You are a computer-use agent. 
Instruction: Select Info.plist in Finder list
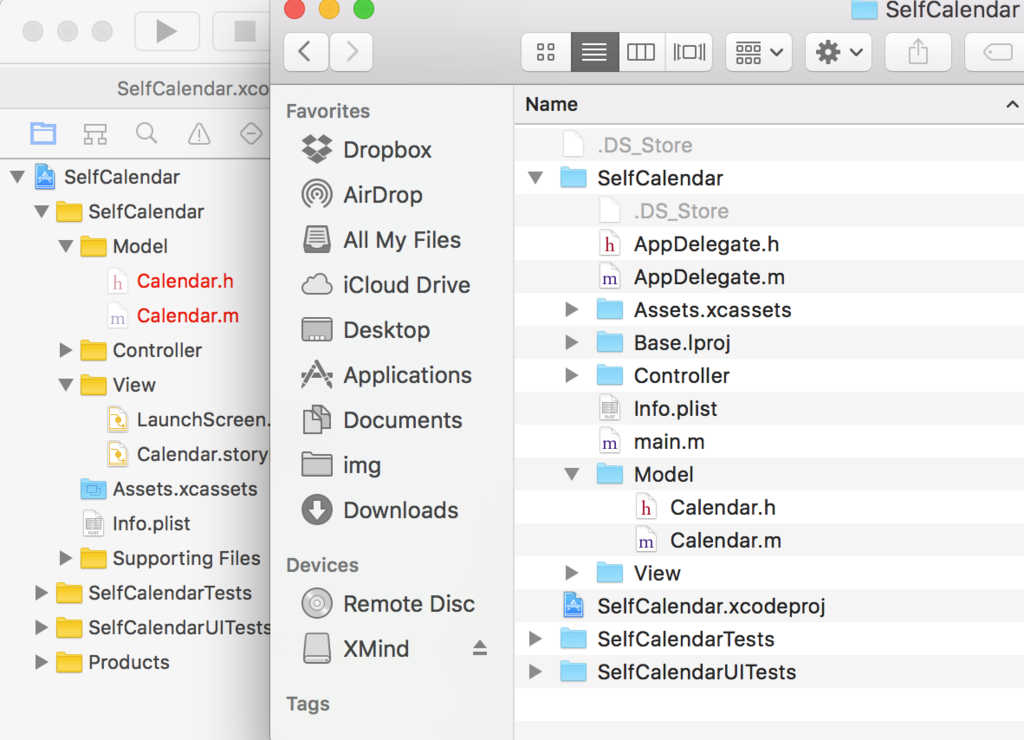coord(769,409)
